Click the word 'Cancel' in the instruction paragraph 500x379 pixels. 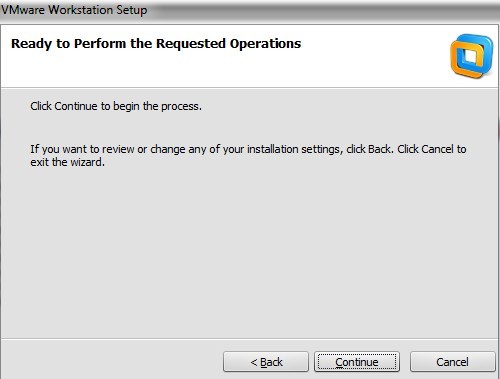click(x=437, y=149)
